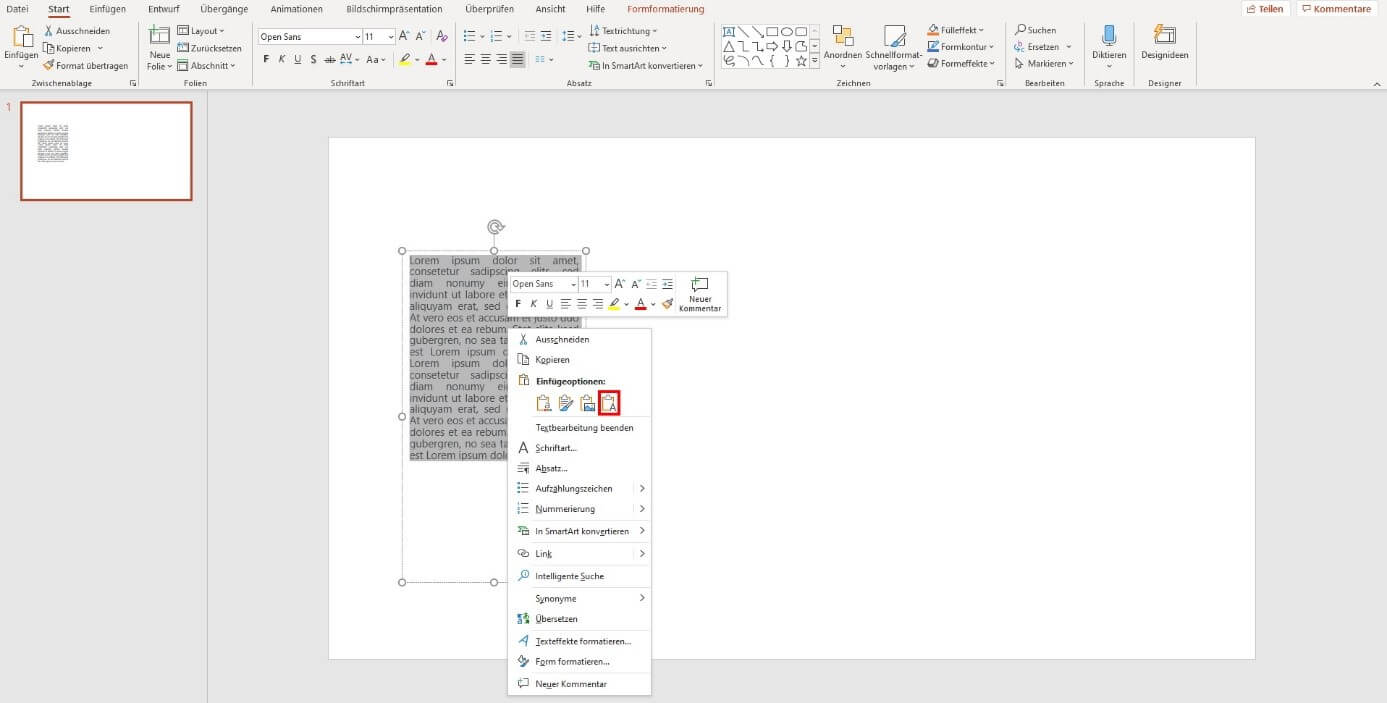Screen dimensions: 1387x703
Task: Open the ribbon font size dropdown
Action: 390,37
